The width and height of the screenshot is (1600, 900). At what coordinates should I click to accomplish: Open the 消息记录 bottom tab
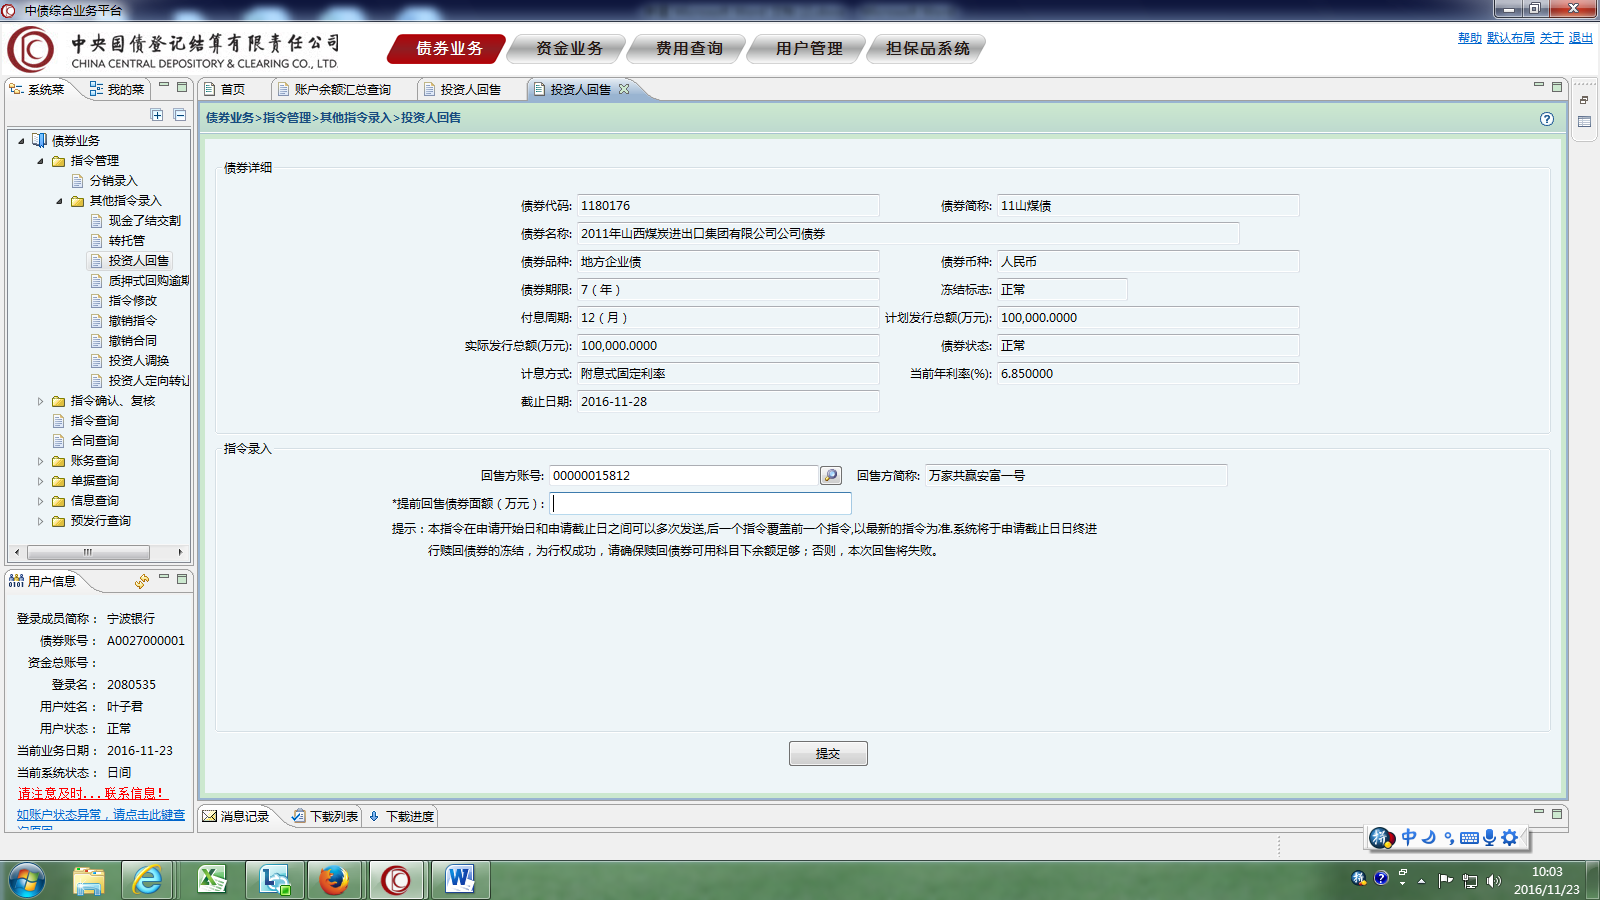point(236,816)
